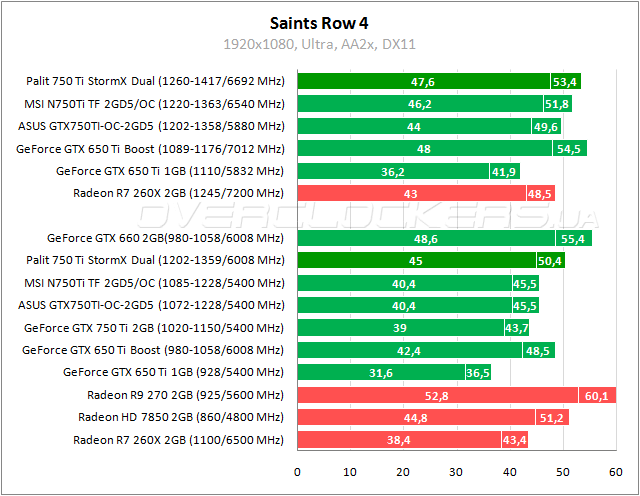Click label GeForce GTX 650 Ti 1GB (928/5400 MHz)

click(173, 372)
